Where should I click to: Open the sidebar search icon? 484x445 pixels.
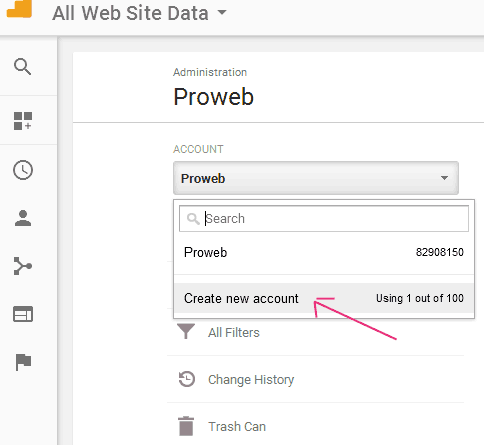(x=23, y=67)
